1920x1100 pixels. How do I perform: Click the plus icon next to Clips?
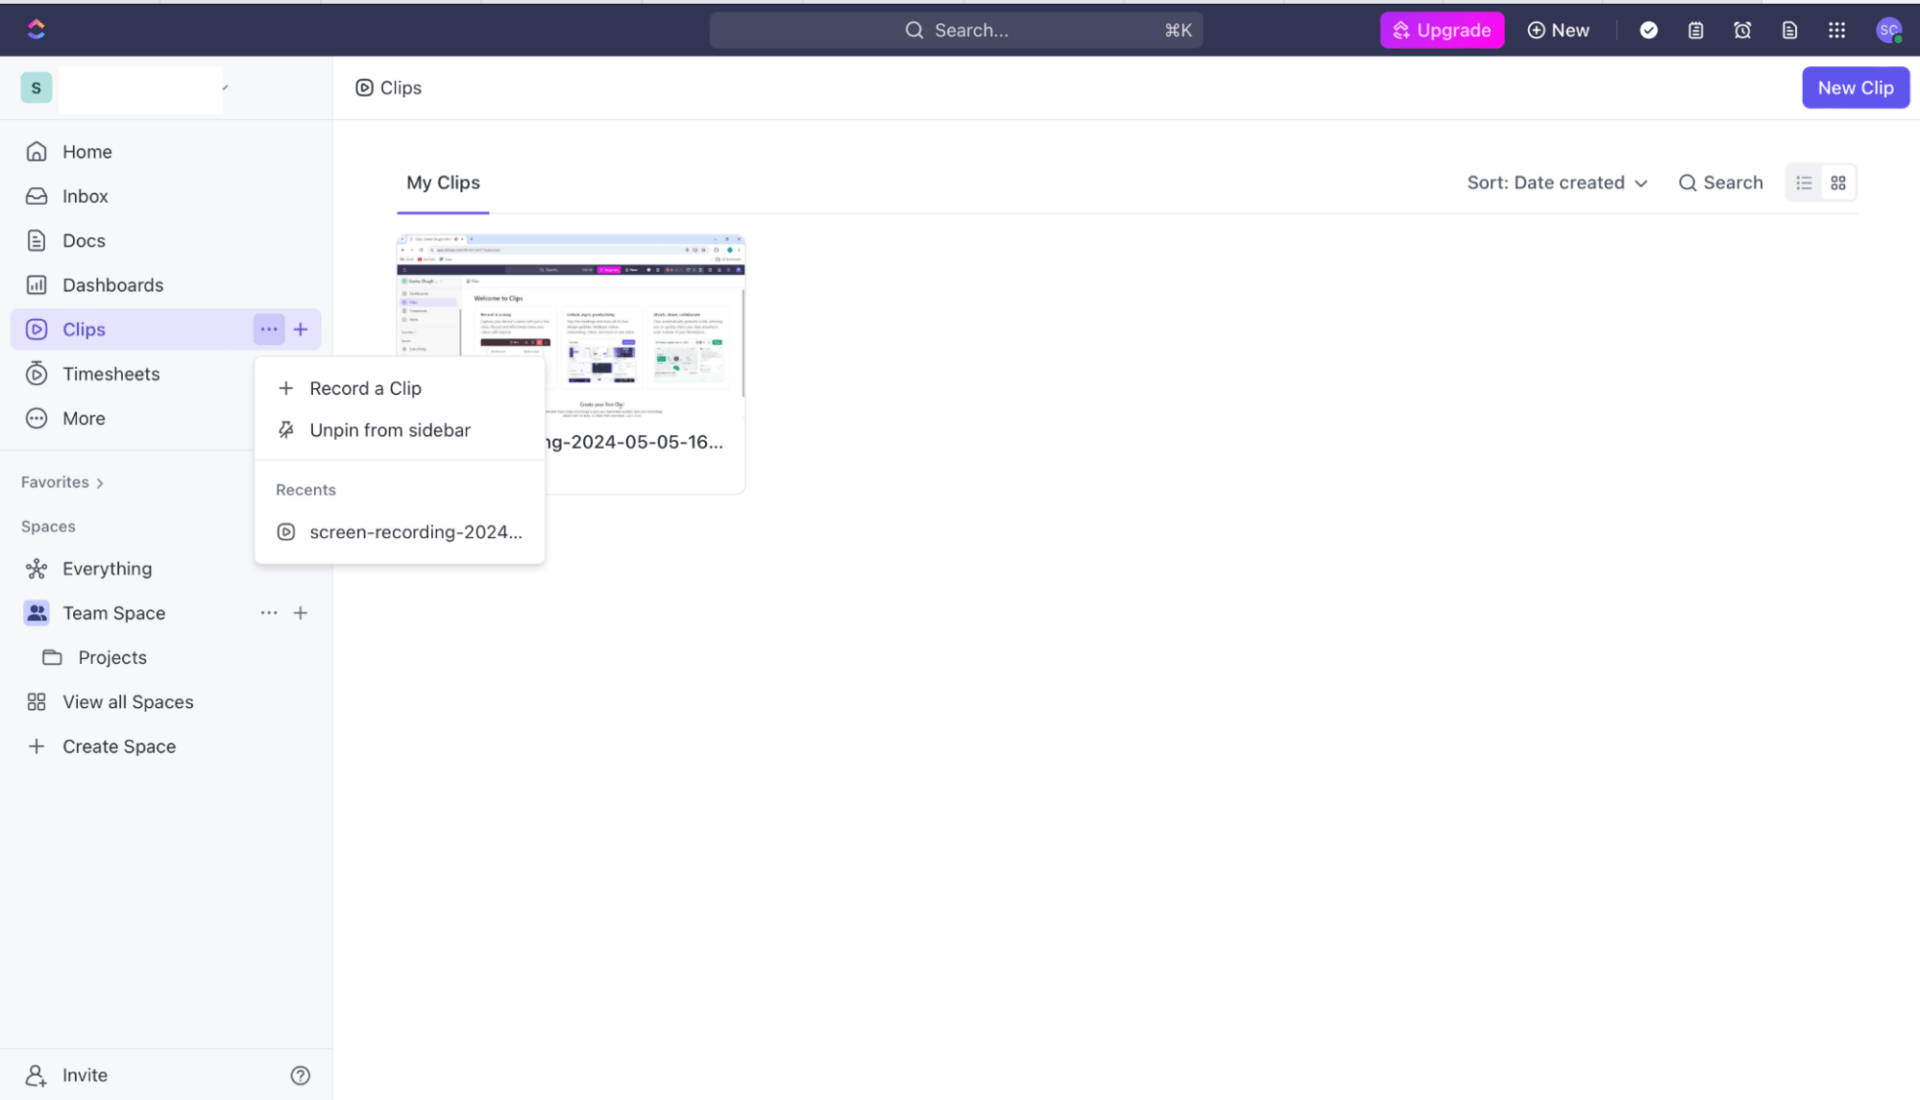[x=300, y=329]
